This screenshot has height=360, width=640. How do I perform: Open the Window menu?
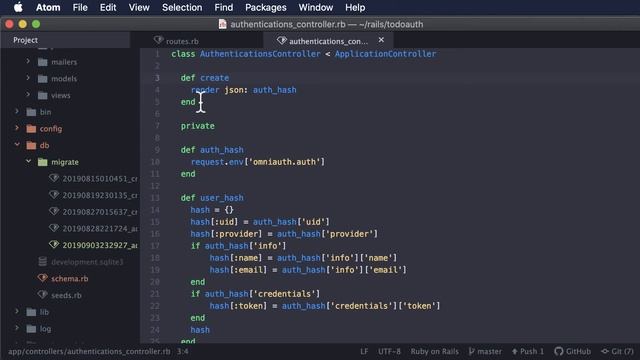click(x=316, y=7)
